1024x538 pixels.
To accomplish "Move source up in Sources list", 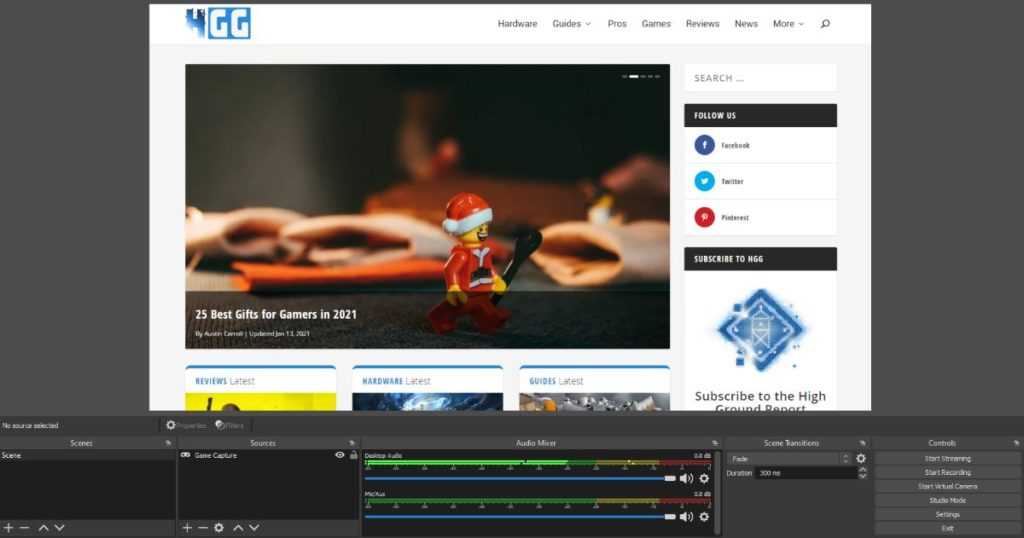I will [x=237, y=527].
